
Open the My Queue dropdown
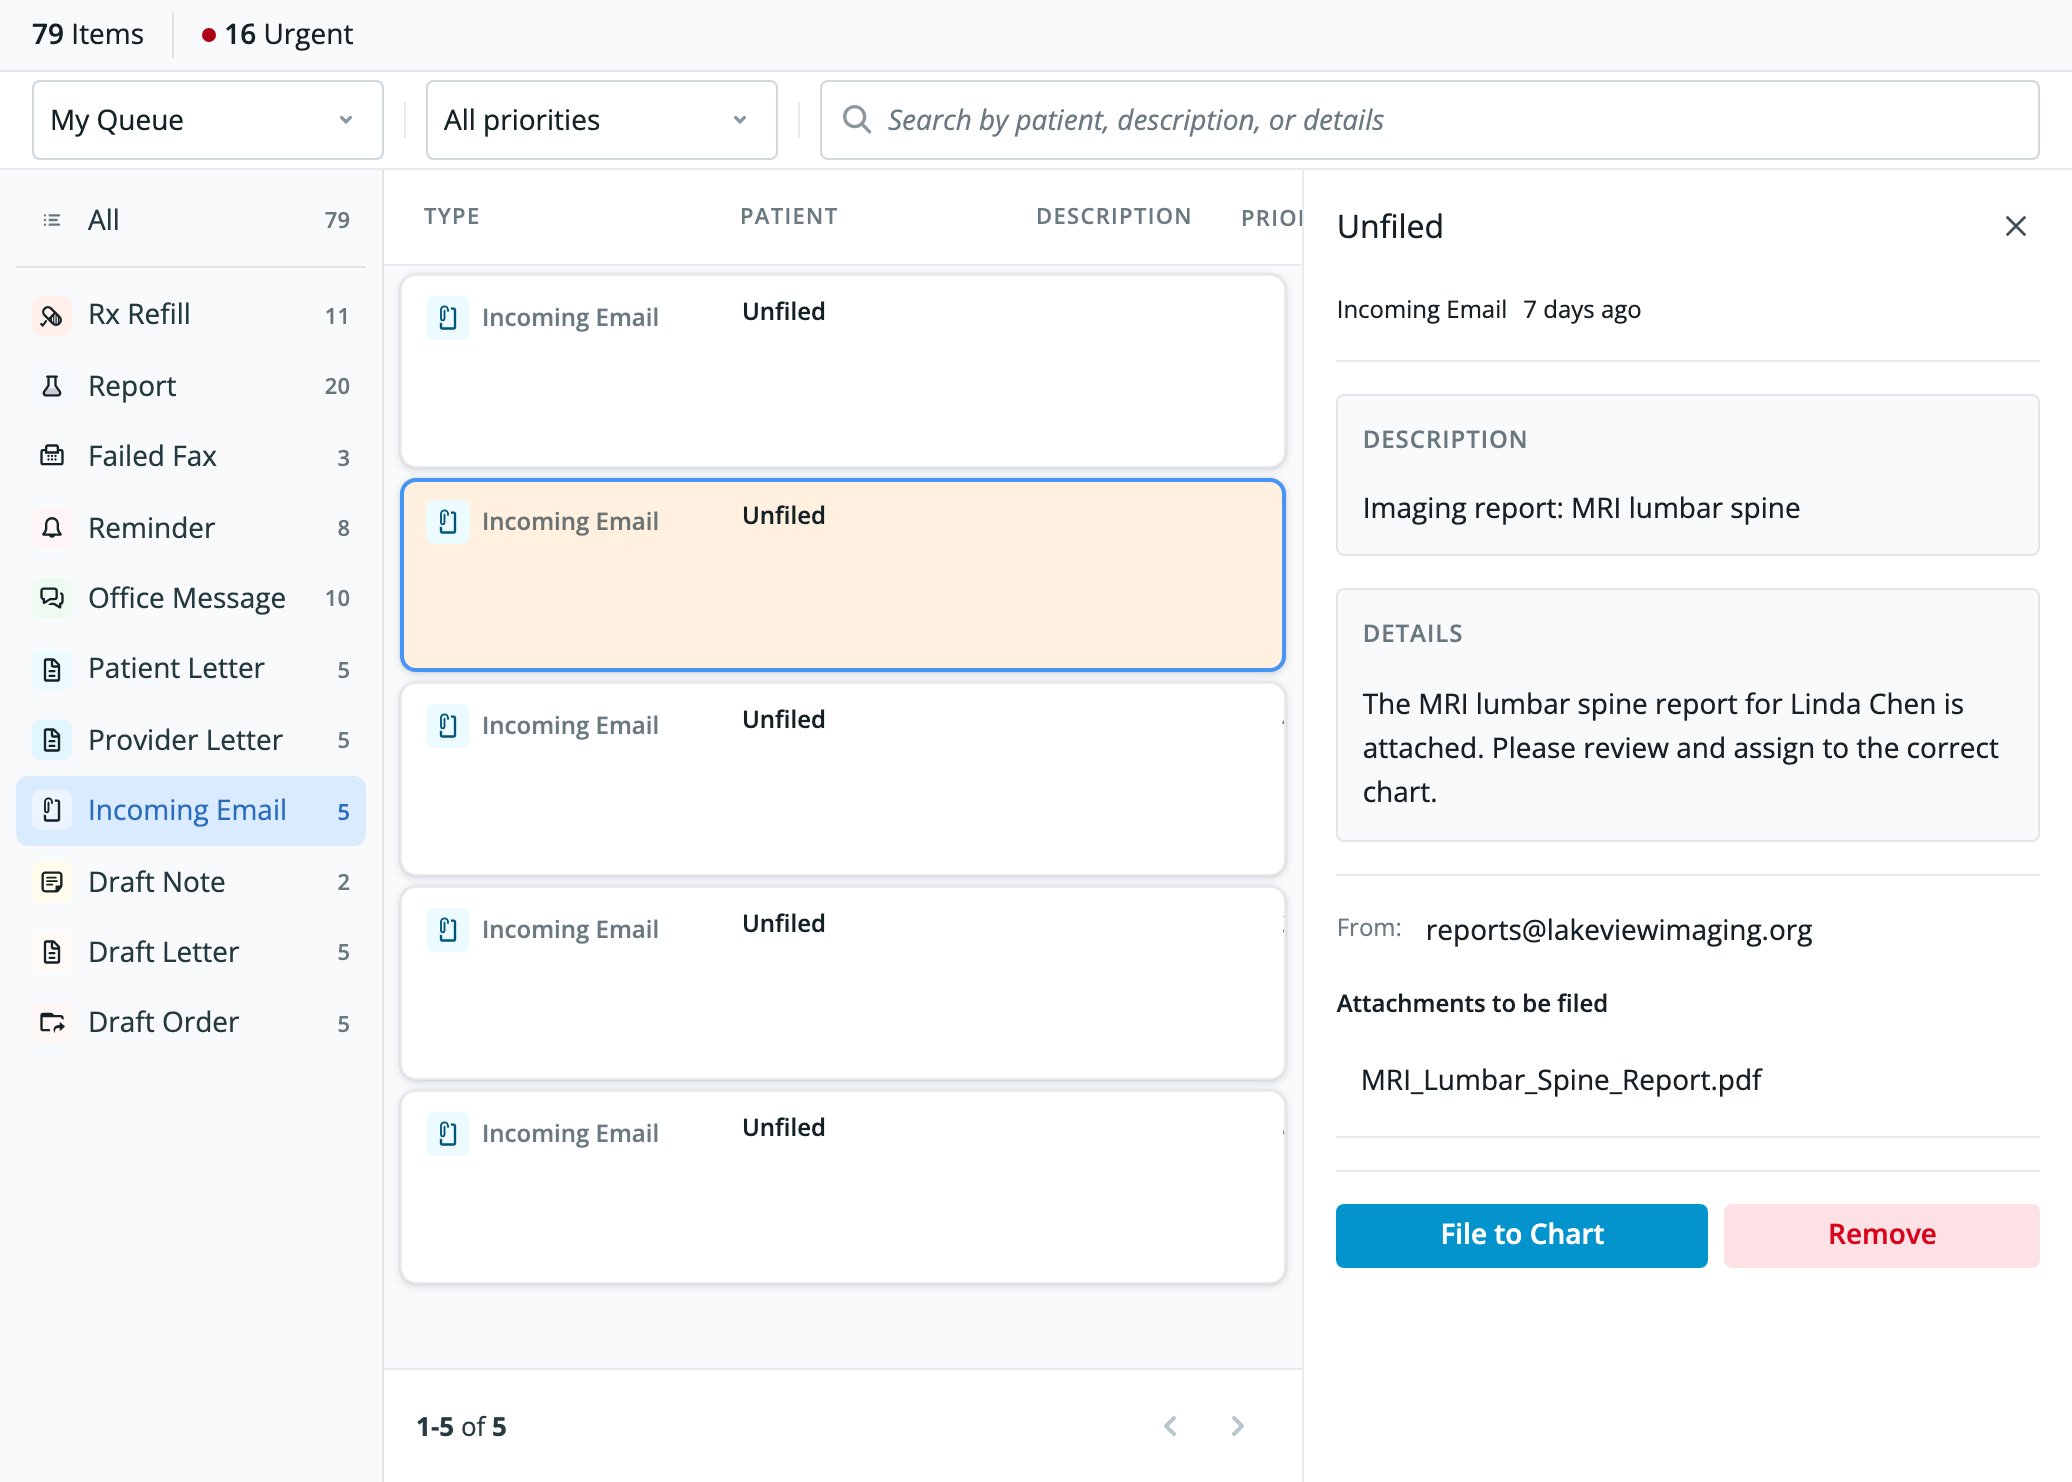click(x=208, y=120)
